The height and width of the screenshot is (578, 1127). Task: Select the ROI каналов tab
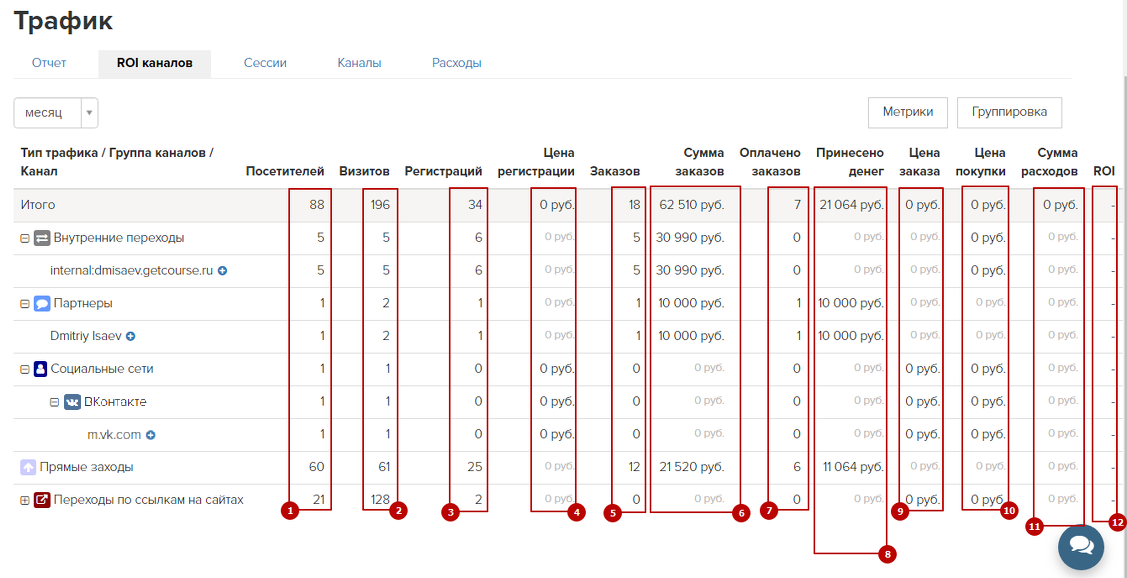pyautogui.click(x=155, y=63)
